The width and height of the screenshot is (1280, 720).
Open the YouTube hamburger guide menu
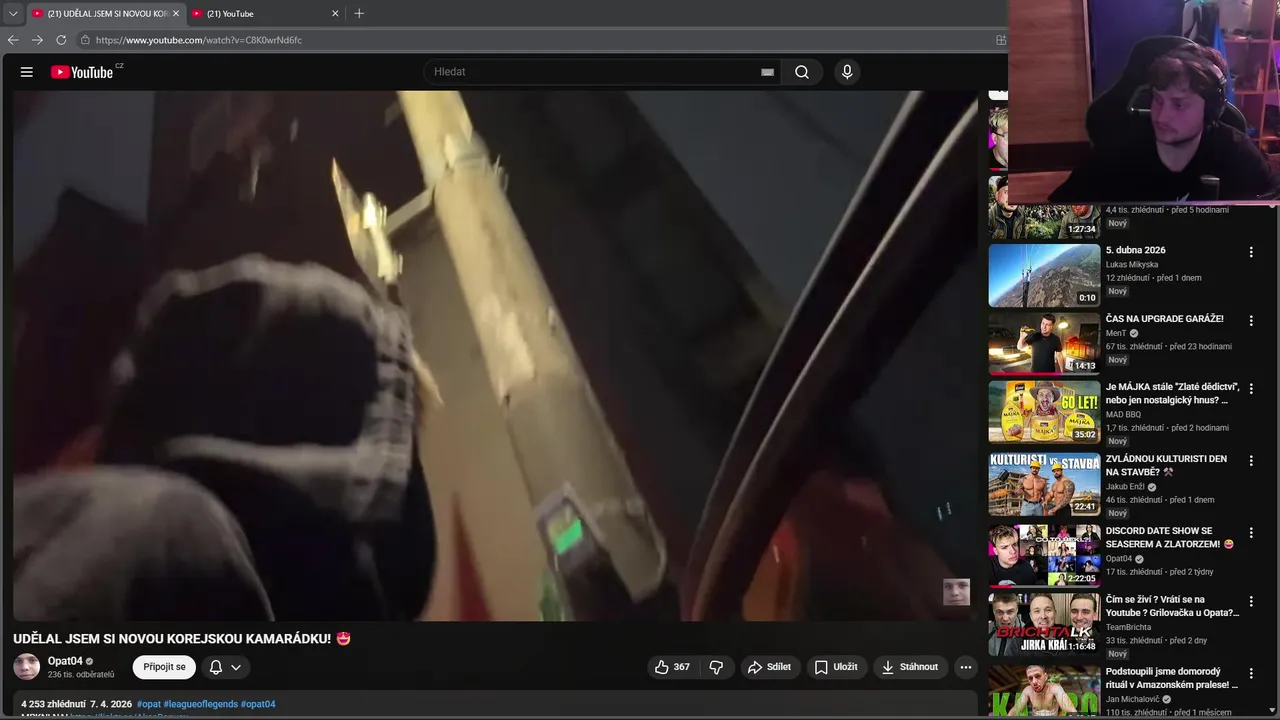coord(27,72)
